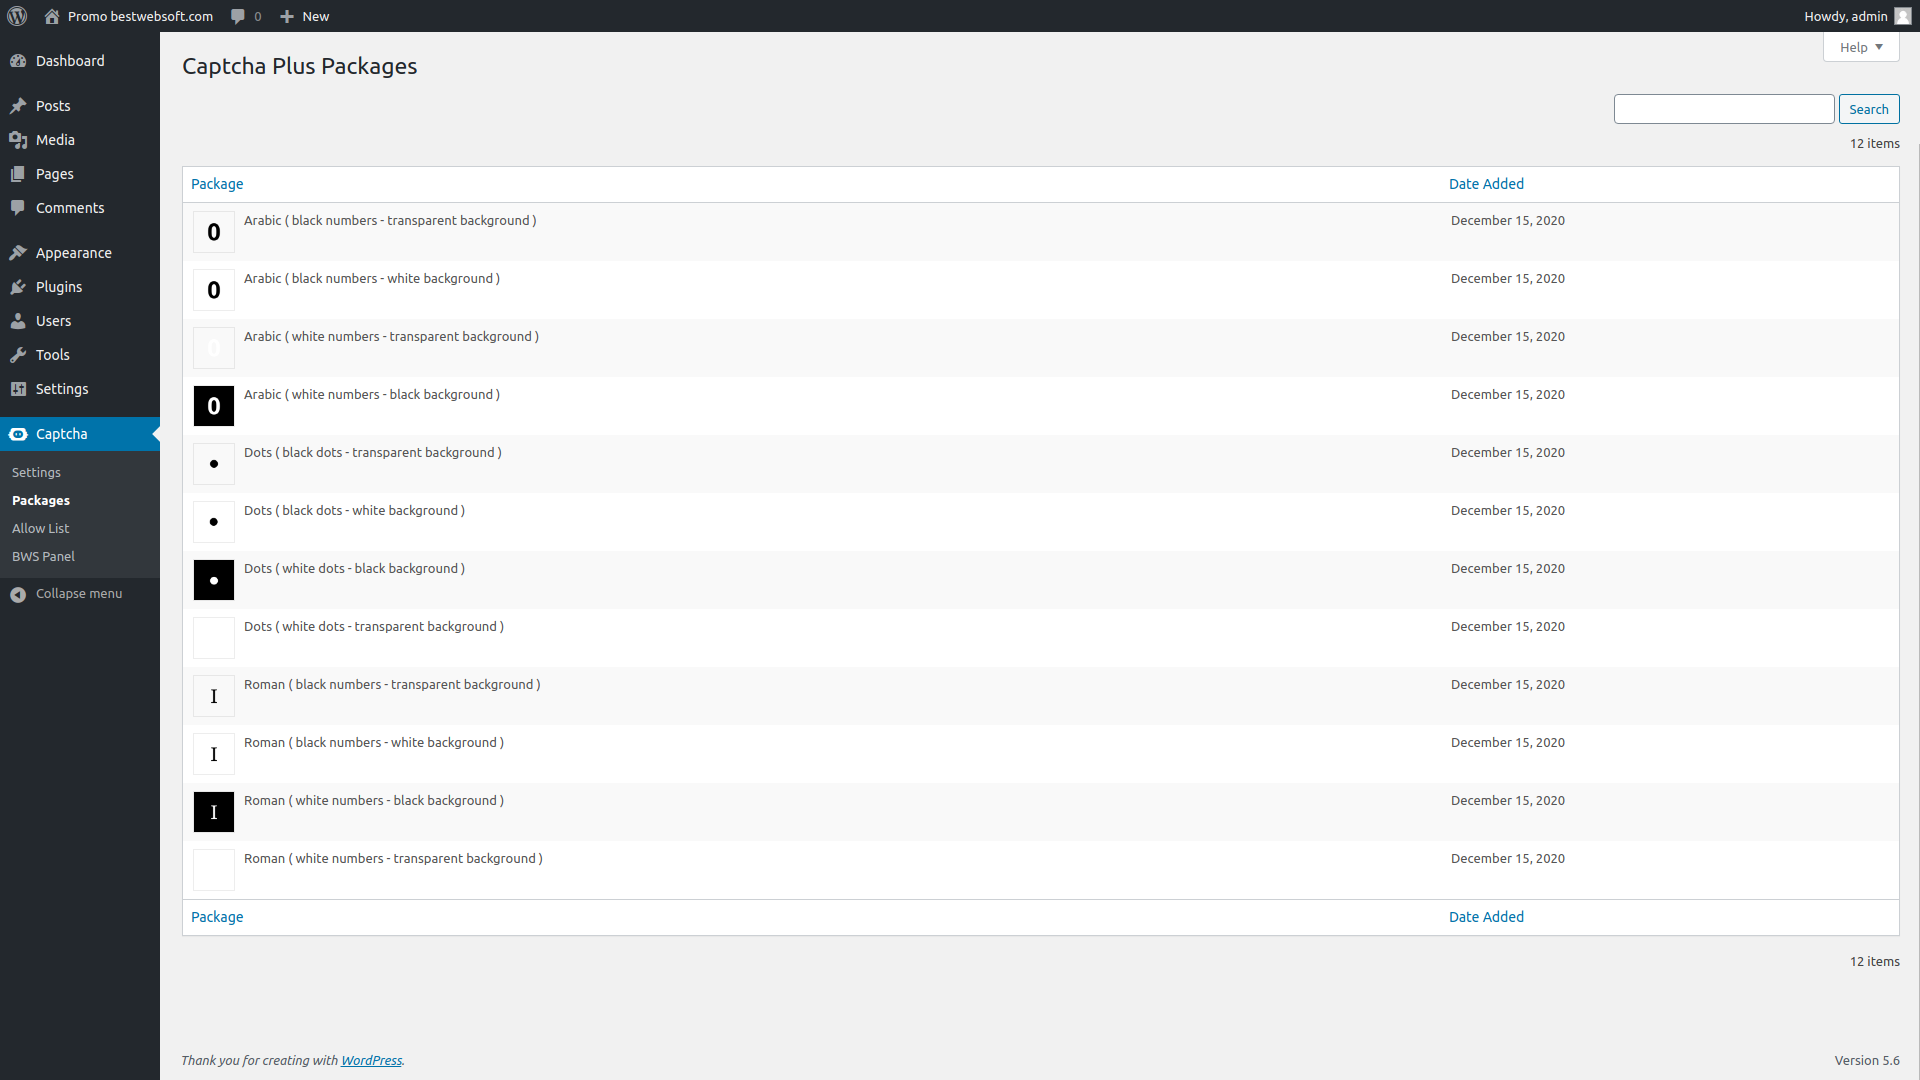
Task: Expand the Help dropdown tab
Action: [1860, 47]
